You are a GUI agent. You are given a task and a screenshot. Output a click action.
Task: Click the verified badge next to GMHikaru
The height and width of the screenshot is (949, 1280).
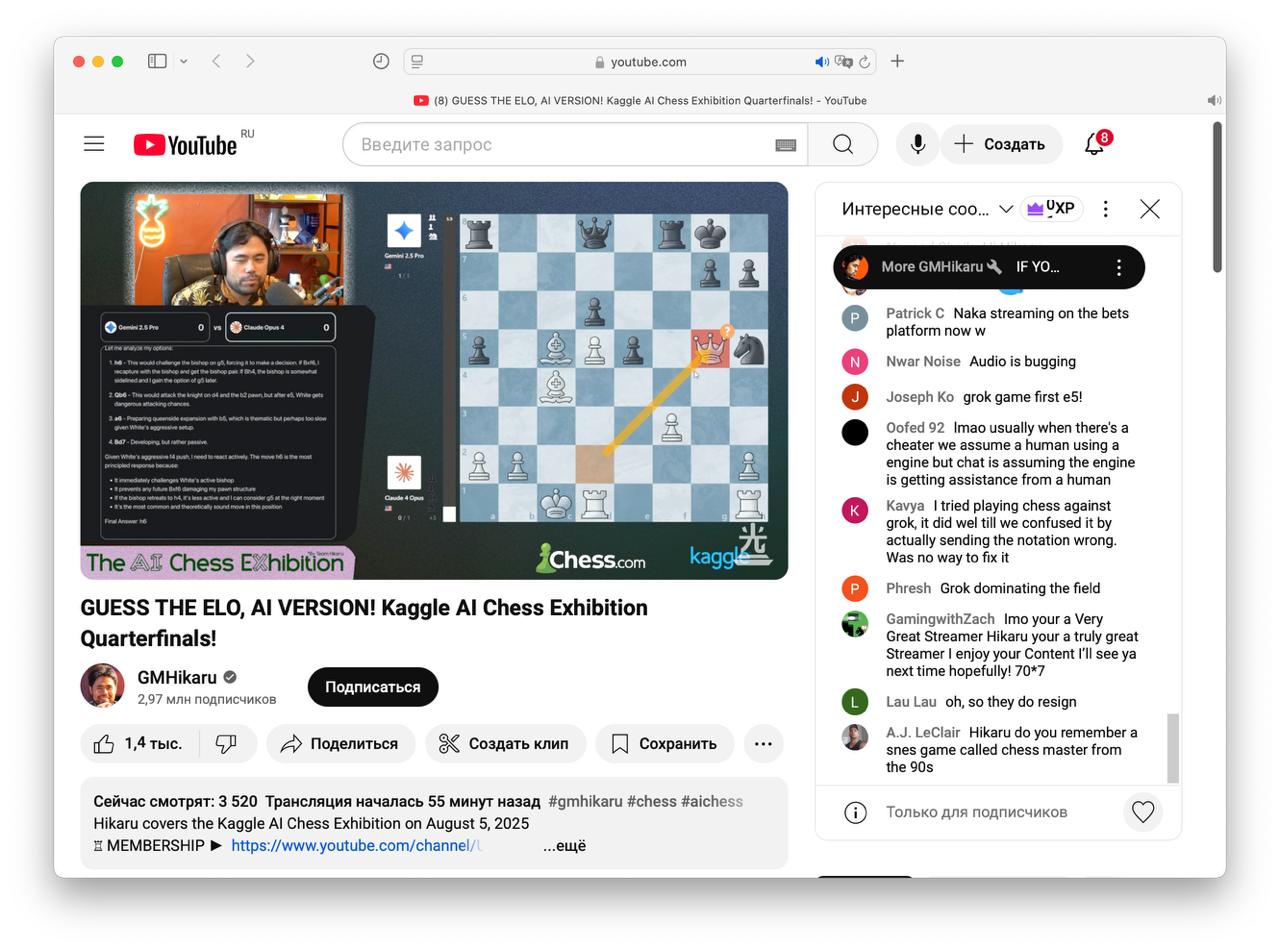pyautogui.click(x=230, y=677)
